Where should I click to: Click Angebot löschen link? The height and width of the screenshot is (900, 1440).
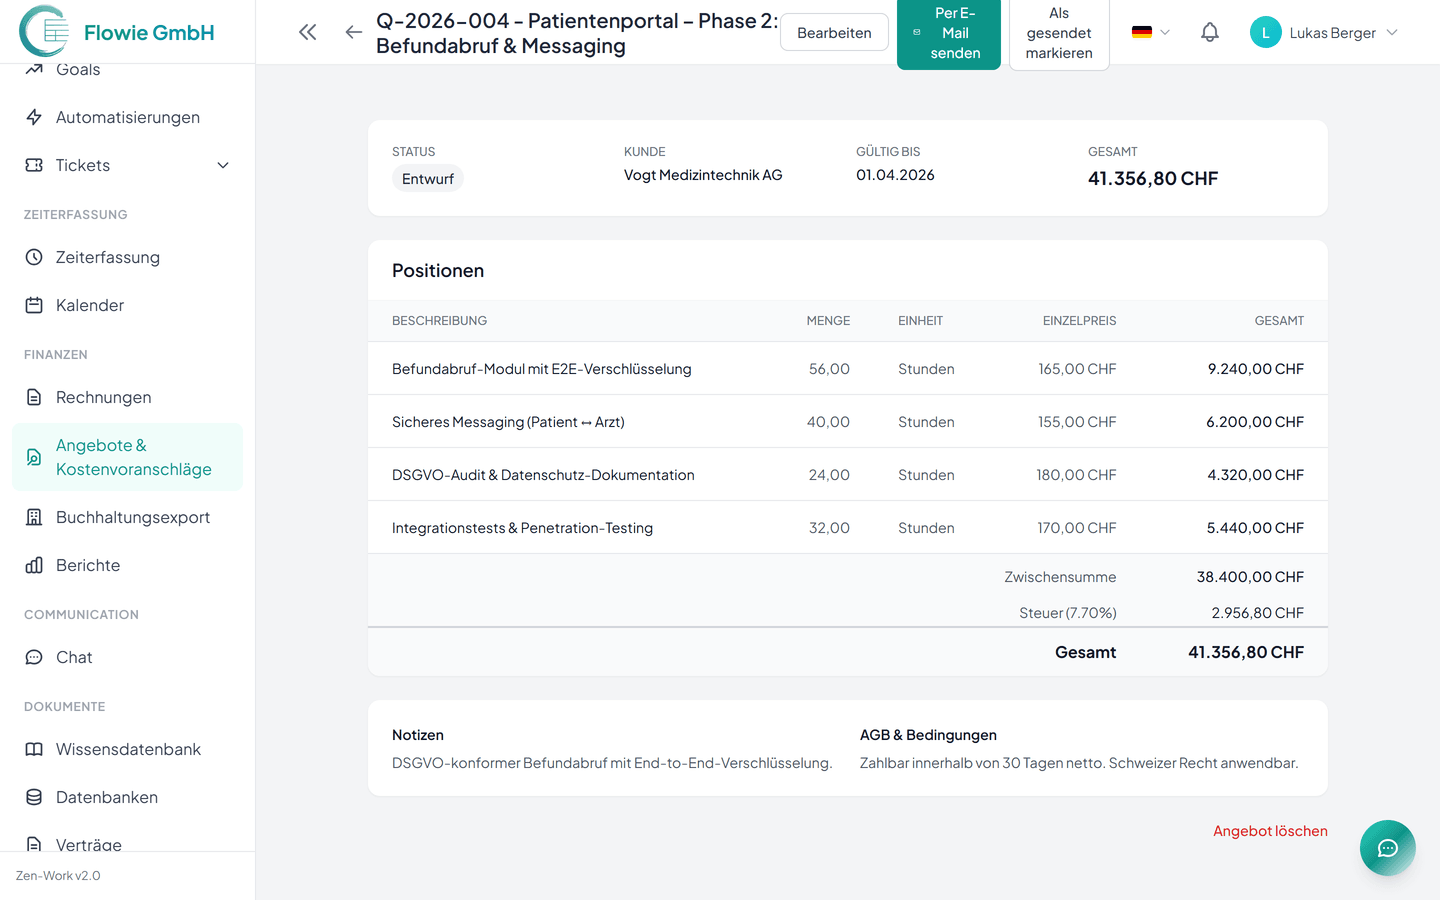1270,831
